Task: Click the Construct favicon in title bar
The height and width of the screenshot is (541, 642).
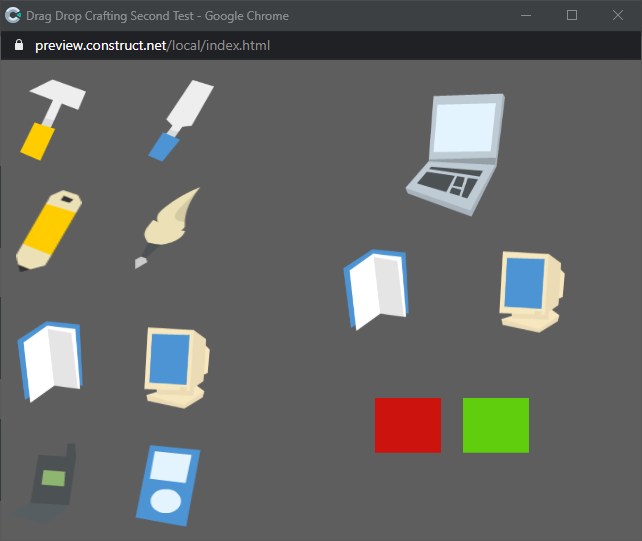Action: 13,16
